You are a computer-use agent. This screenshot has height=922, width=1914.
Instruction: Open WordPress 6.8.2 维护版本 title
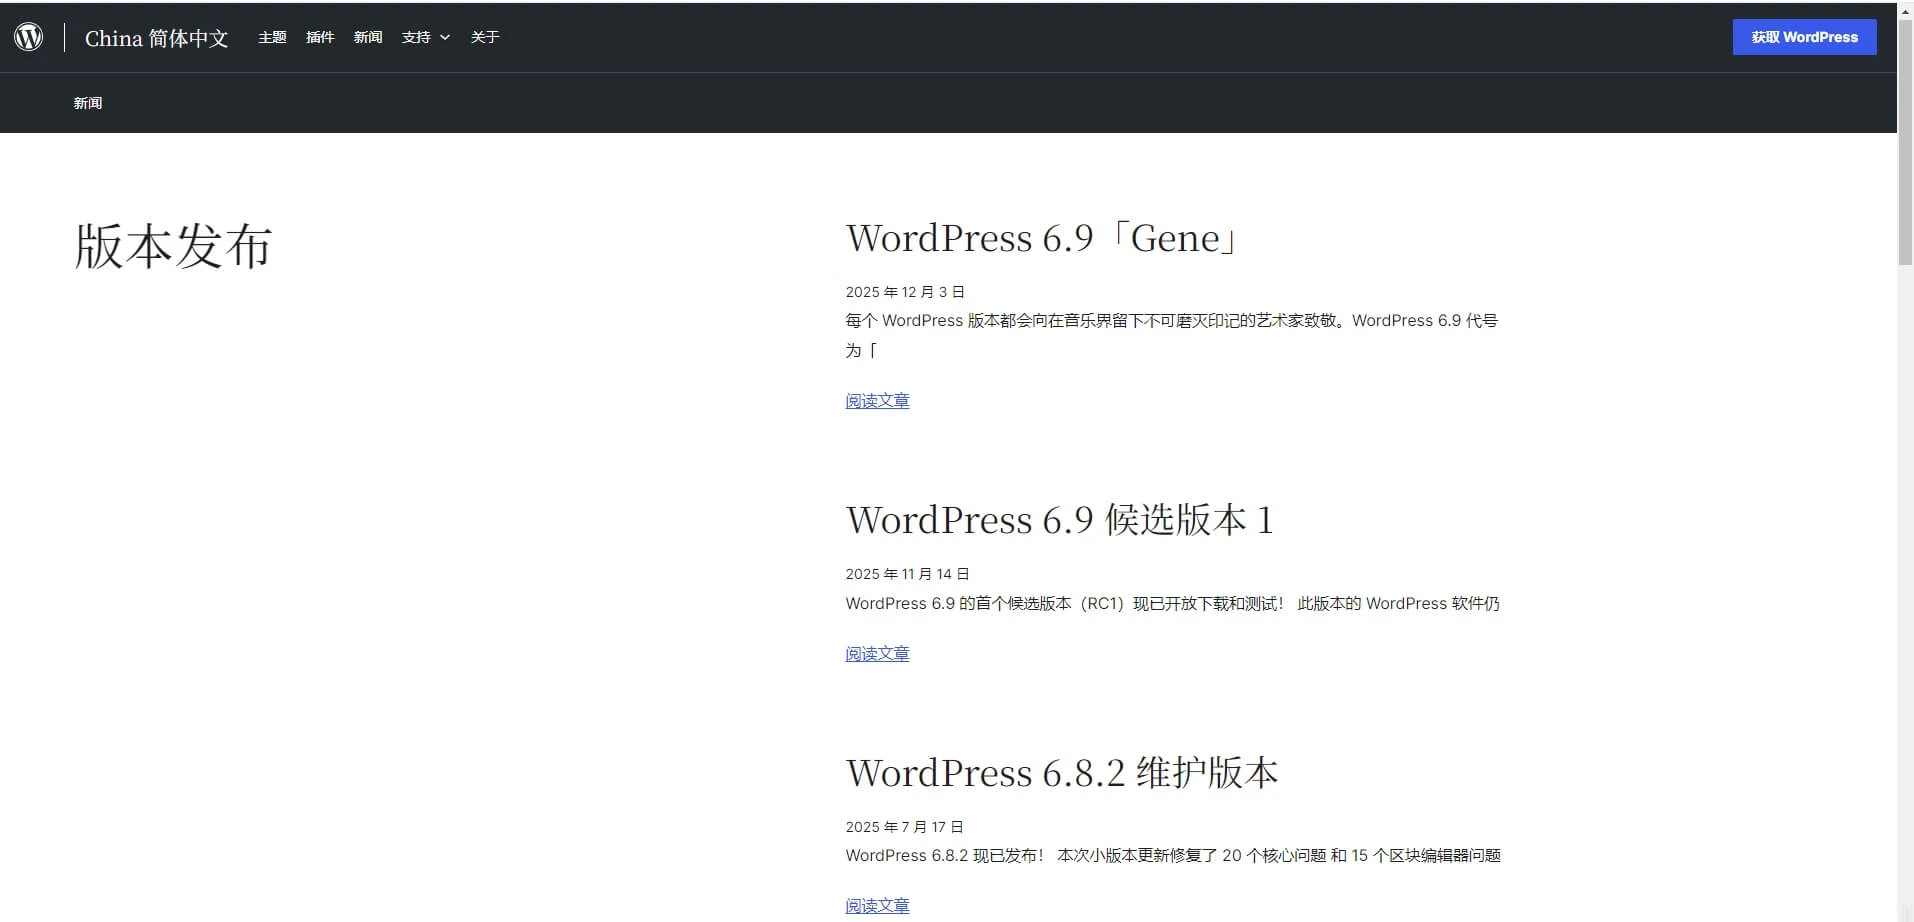pyautogui.click(x=1062, y=774)
